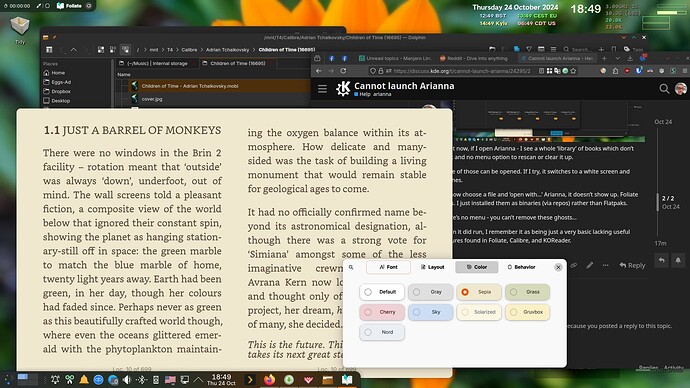The image size is (690, 388).
Task: Open the post's more options ellipsis
Action: (x=606, y=265)
